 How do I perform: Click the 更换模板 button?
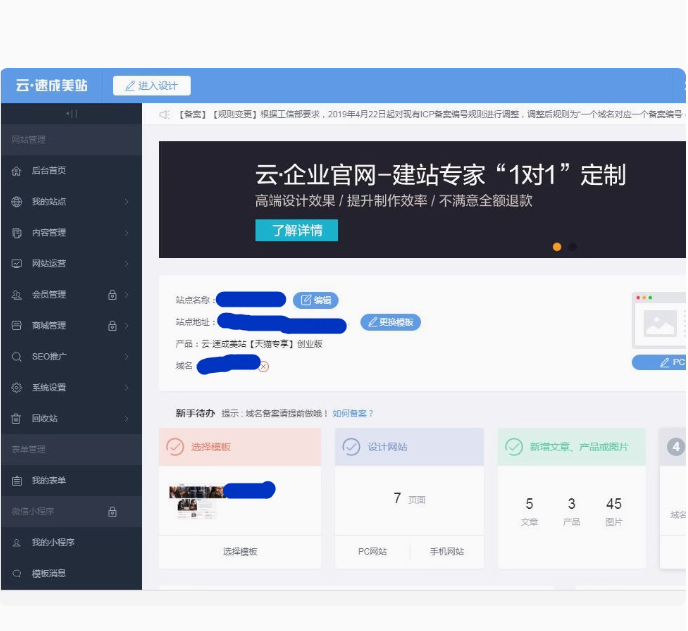[x=391, y=323]
